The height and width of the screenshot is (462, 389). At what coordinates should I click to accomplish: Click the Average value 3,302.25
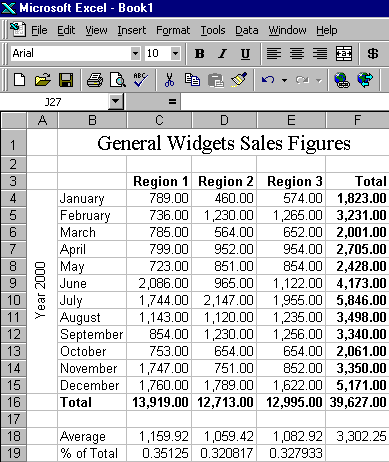point(357,436)
